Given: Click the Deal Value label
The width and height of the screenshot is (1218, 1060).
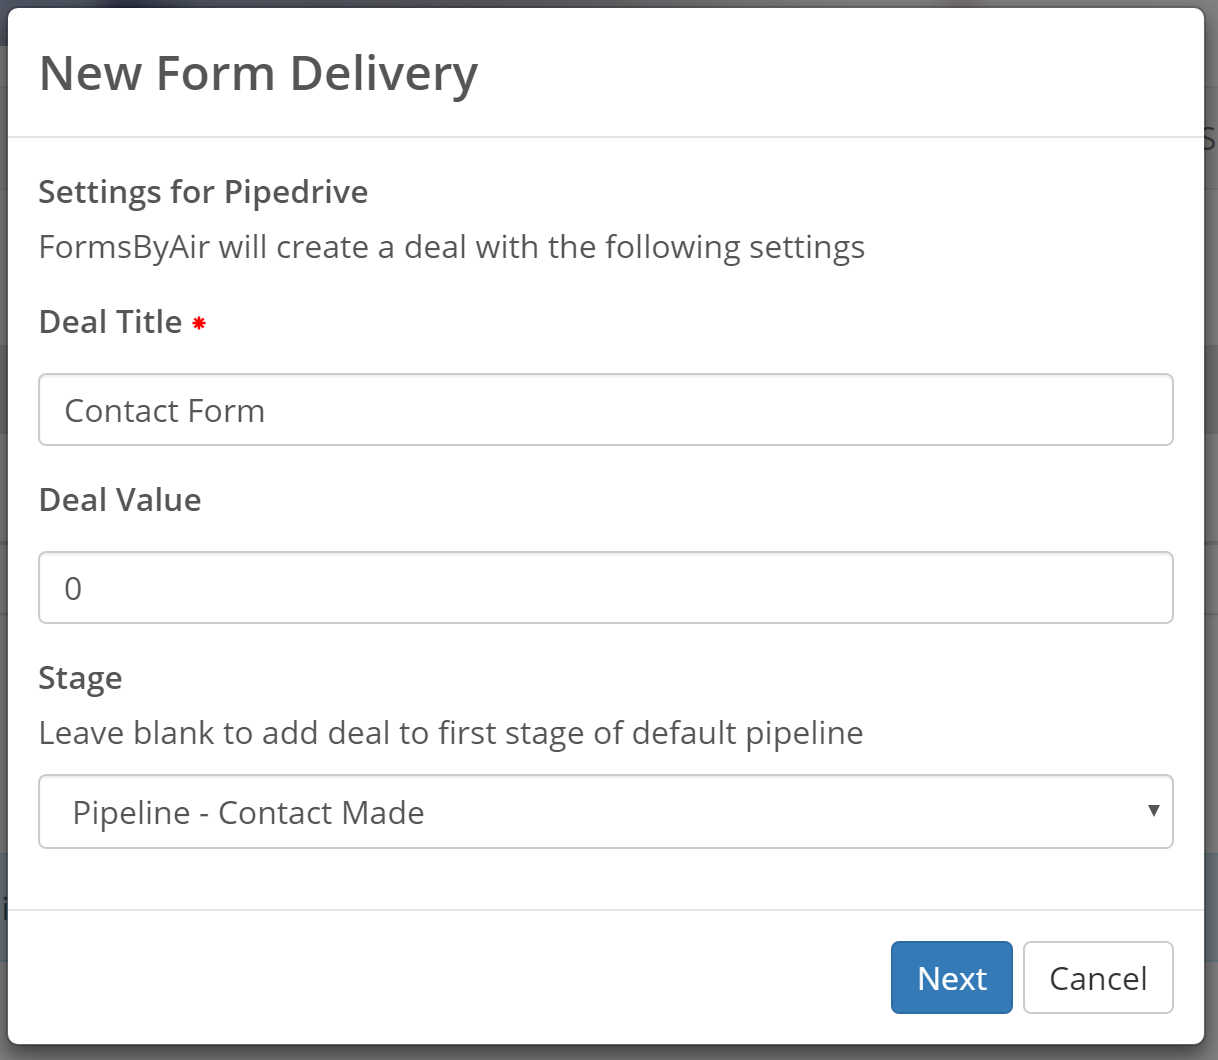Looking at the screenshot, I should click(x=120, y=500).
